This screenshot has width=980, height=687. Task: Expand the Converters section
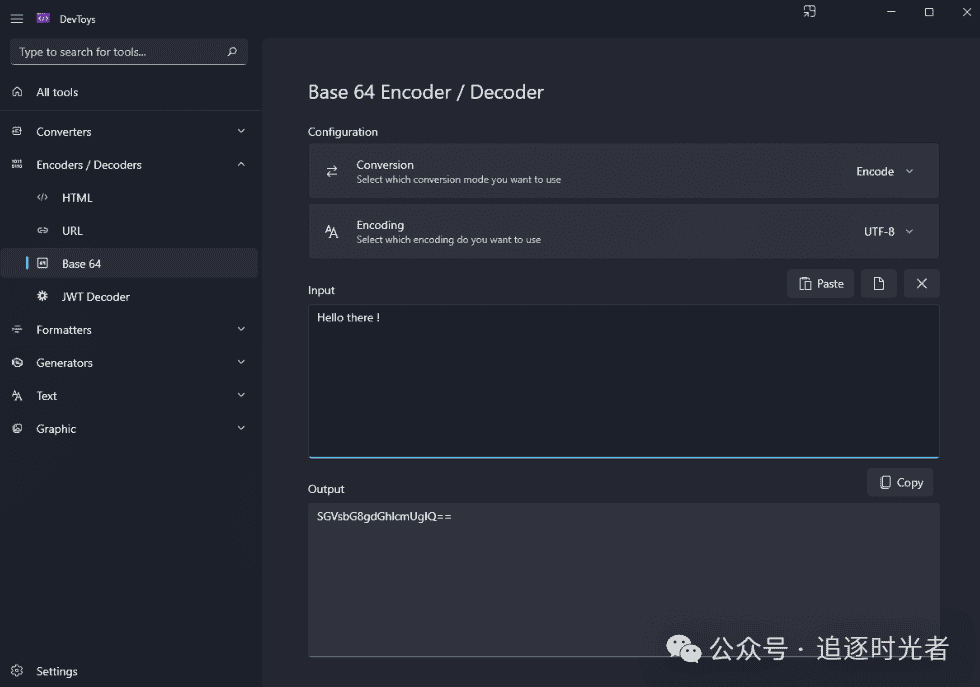pyautogui.click(x=241, y=132)
